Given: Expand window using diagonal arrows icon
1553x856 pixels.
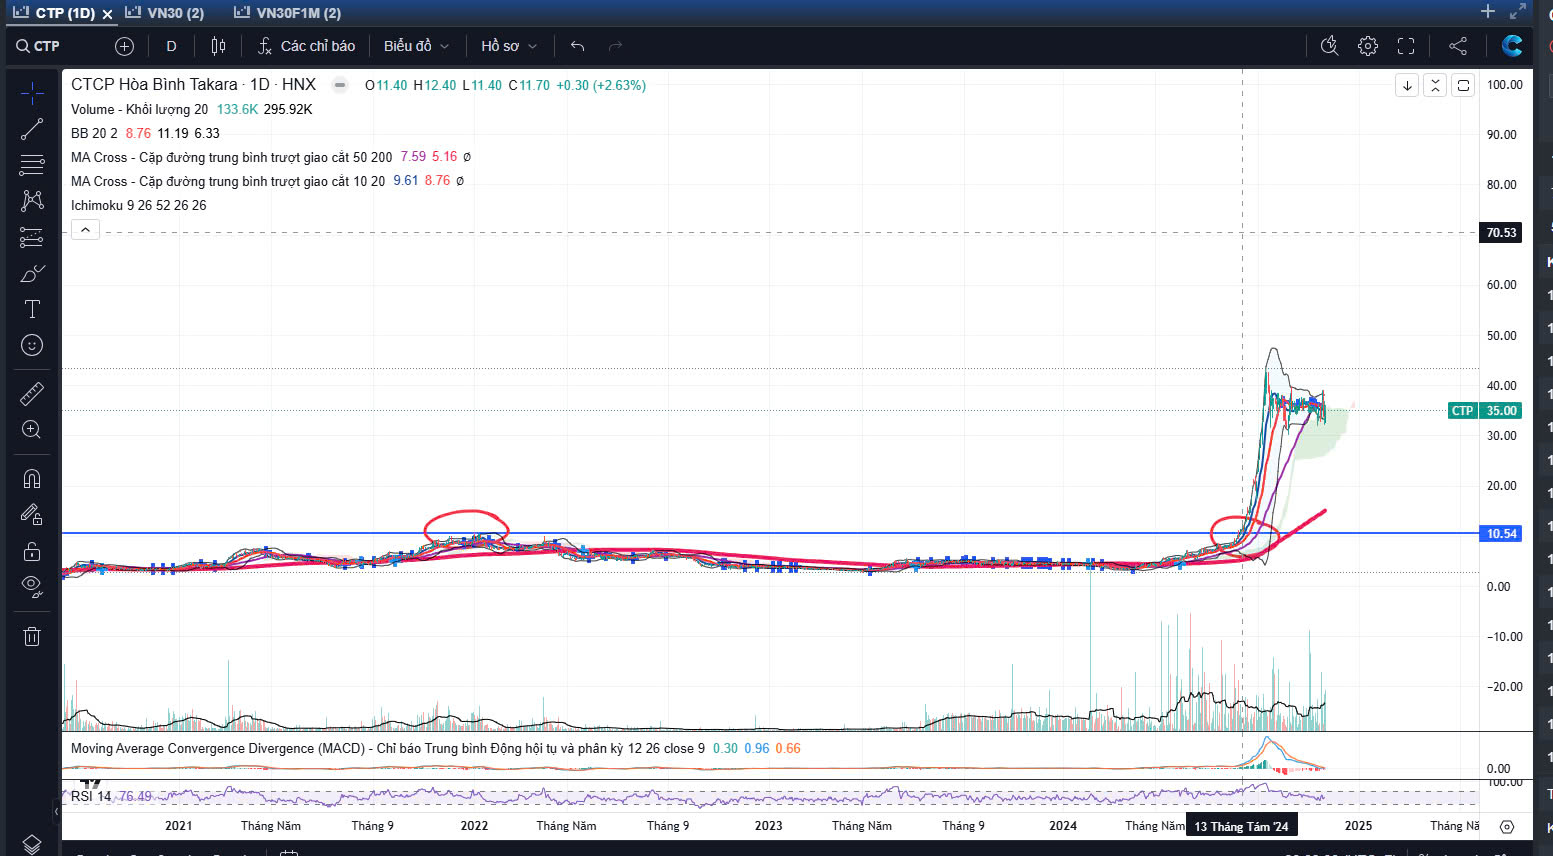Looking at the screenshot, I should [1518, 11].
